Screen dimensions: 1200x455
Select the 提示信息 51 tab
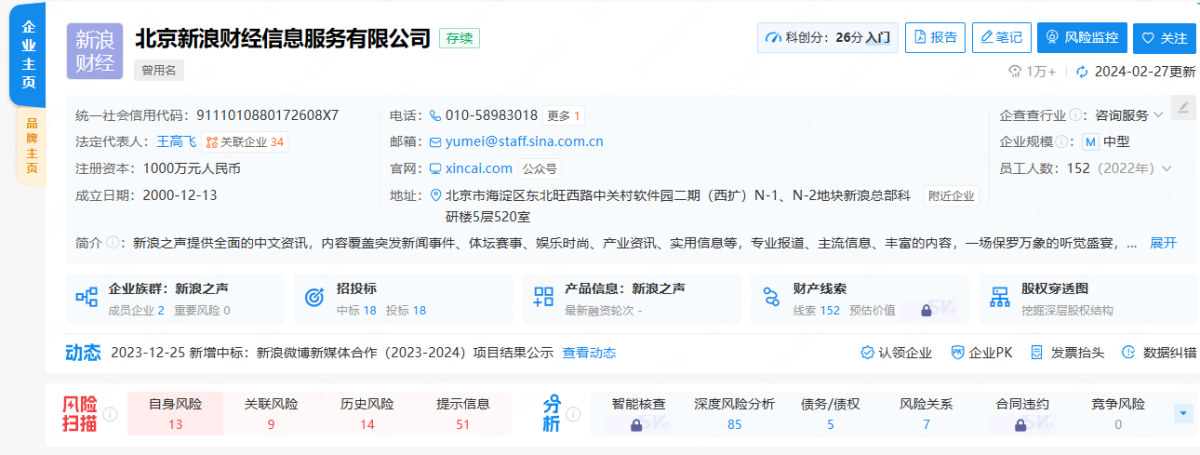463,414
